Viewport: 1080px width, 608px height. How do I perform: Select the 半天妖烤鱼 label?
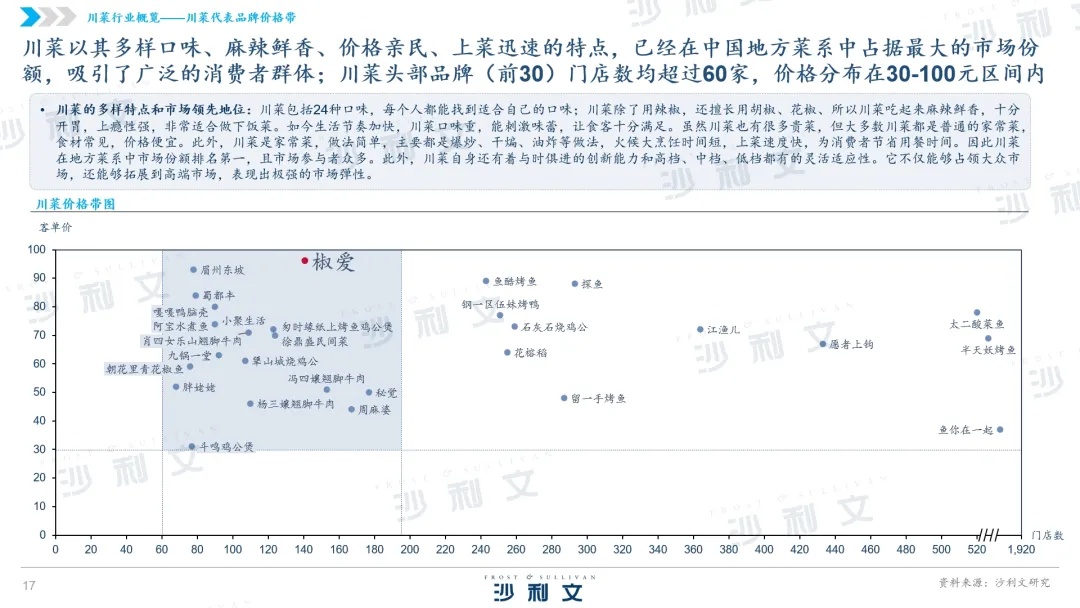(x=988, y=350)
